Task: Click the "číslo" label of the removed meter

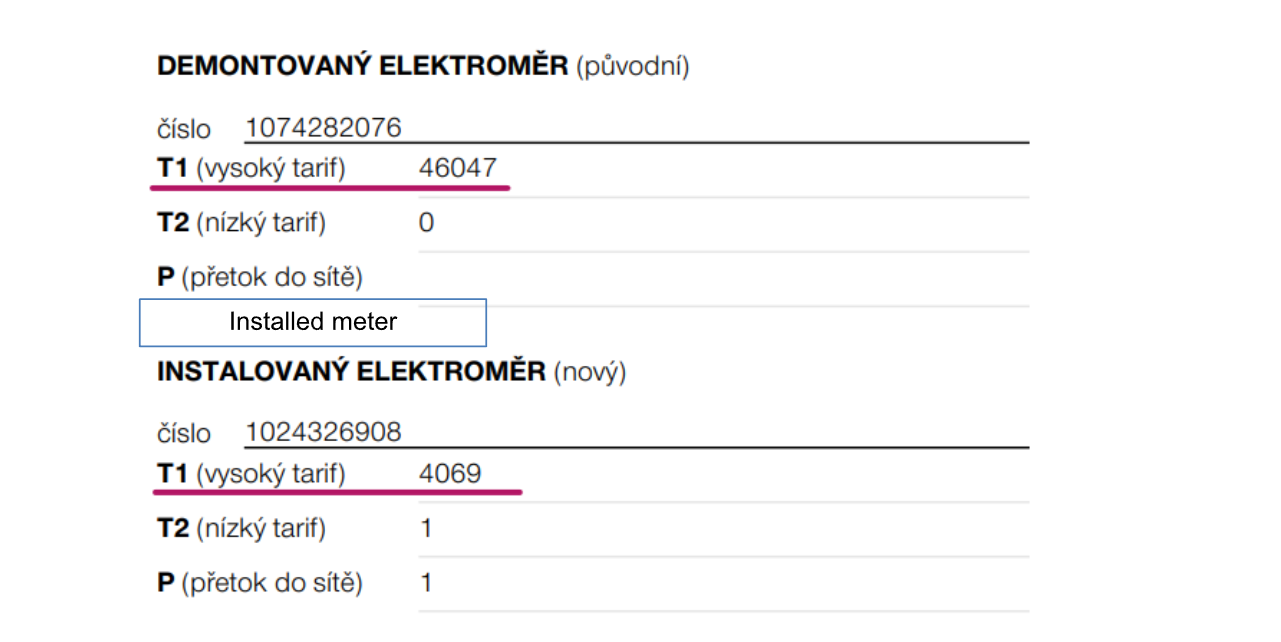Action: pyautogui.click(x=184, y=129)
